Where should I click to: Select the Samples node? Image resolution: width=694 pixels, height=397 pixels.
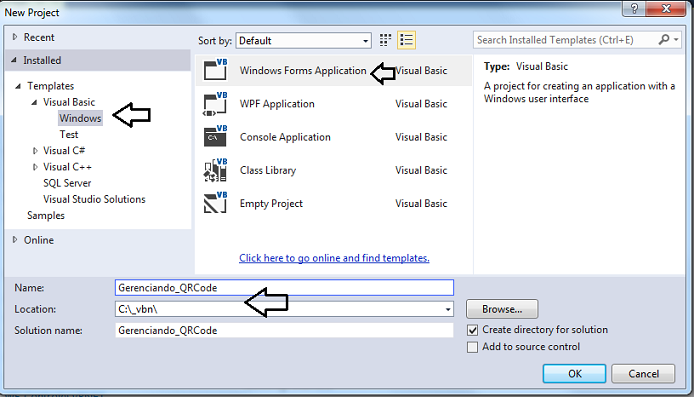[x=46, y=216]
